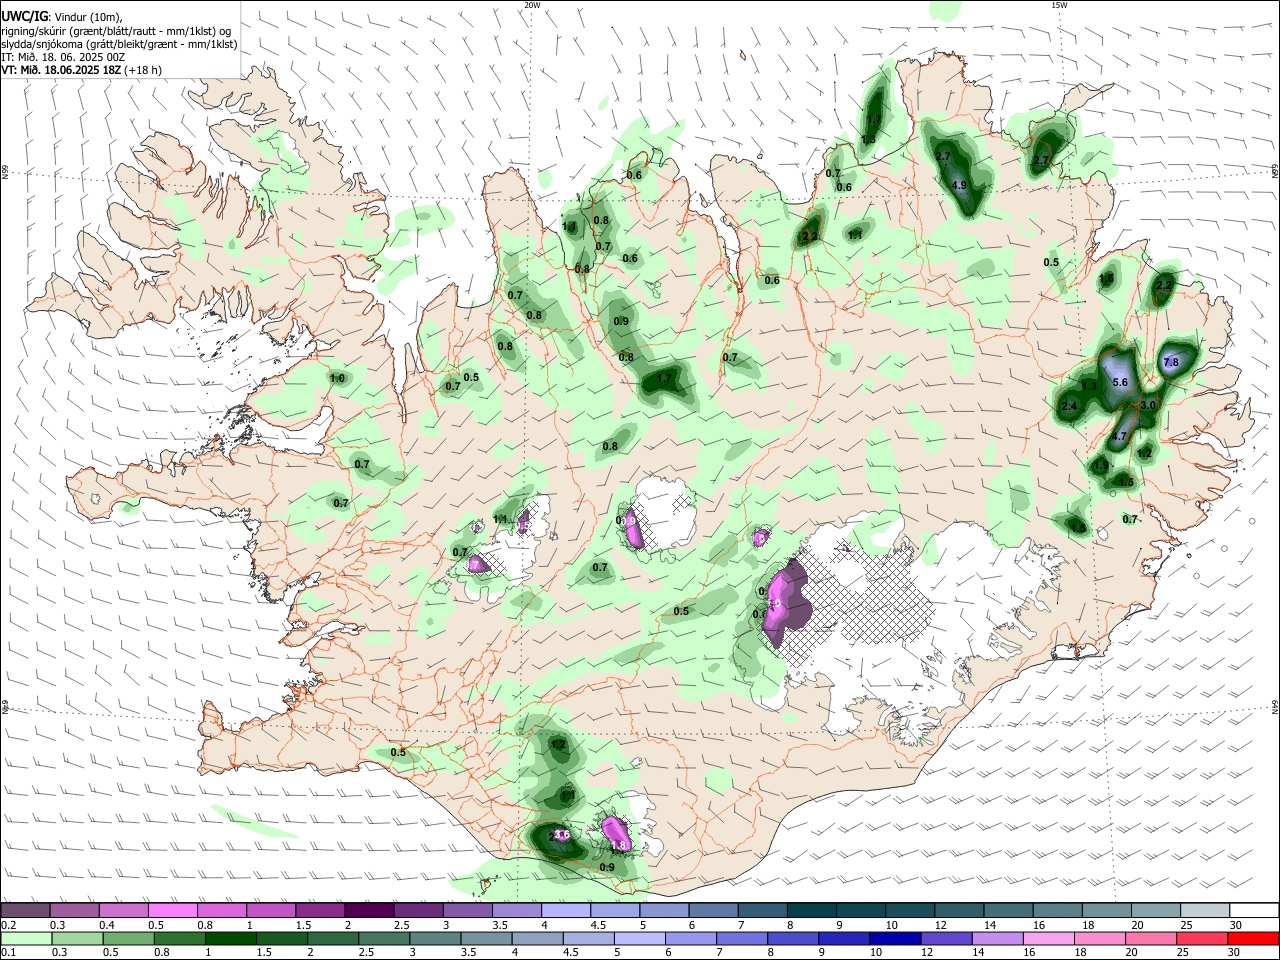Click the rain legend swatch labeled 25
The image size is (1280, 960).
click(x=1202, y=939)
